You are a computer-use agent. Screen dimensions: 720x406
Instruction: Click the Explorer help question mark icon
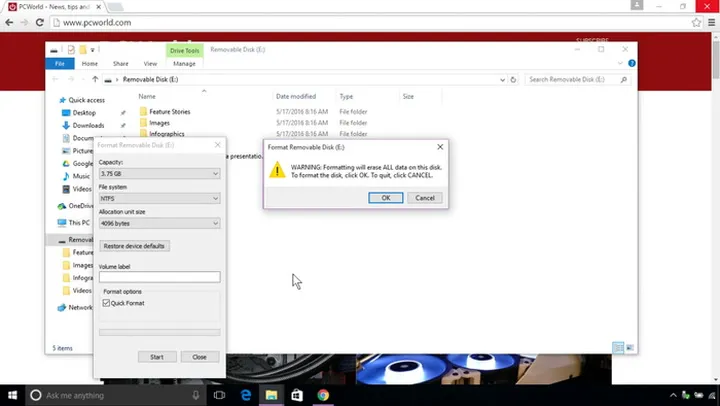tap(632, 63)
